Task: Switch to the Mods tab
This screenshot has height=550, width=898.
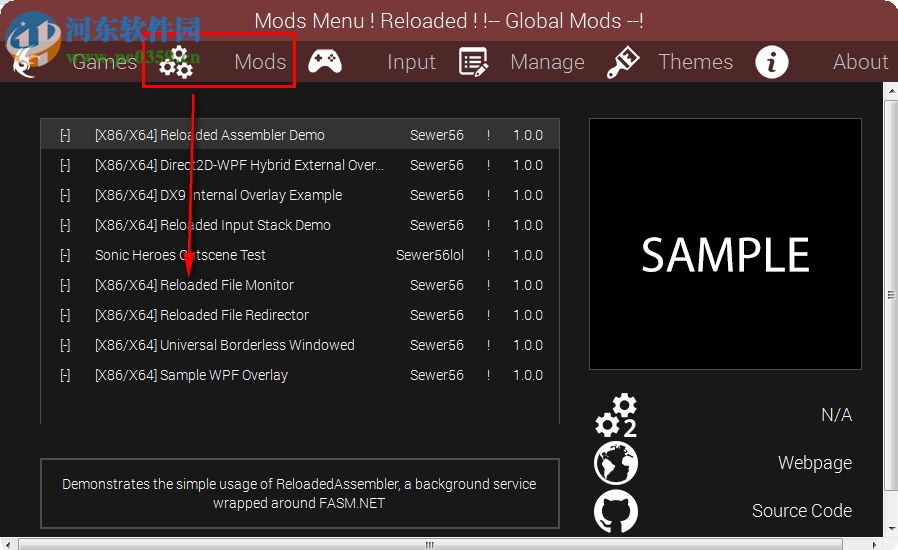Action: (x=260, y=61)
